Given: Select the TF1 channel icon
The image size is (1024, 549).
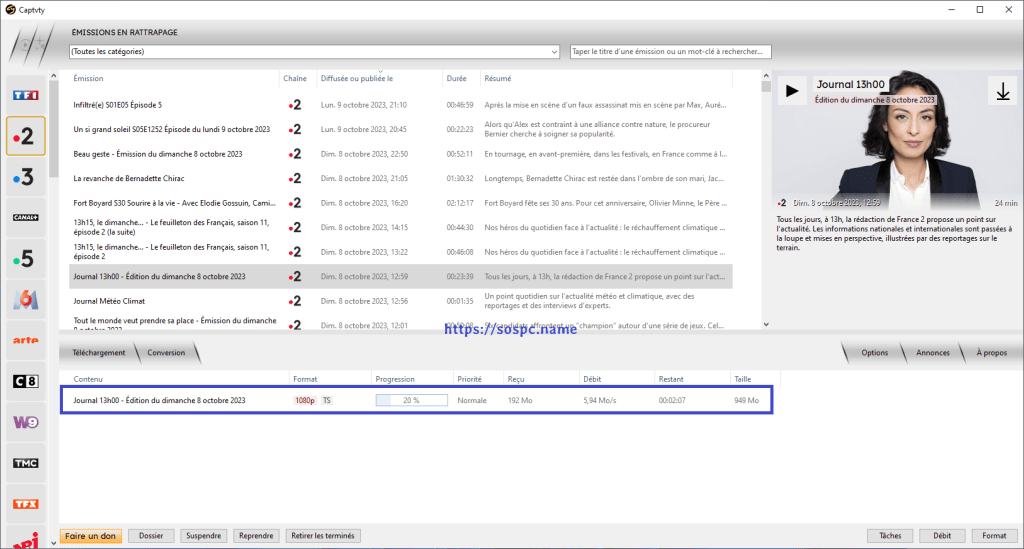Looking at the screenshot, I should click(x=26, y=95).
